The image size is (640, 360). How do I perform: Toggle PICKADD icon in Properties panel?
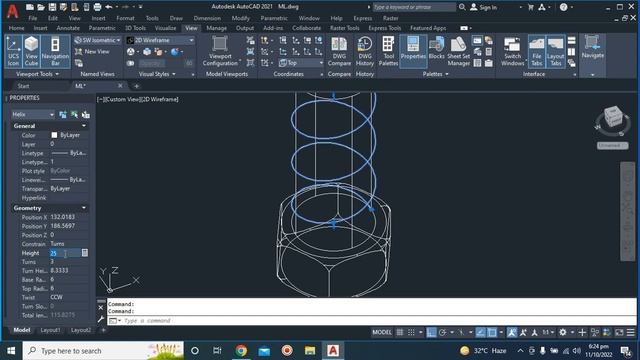tap(63, 115)
